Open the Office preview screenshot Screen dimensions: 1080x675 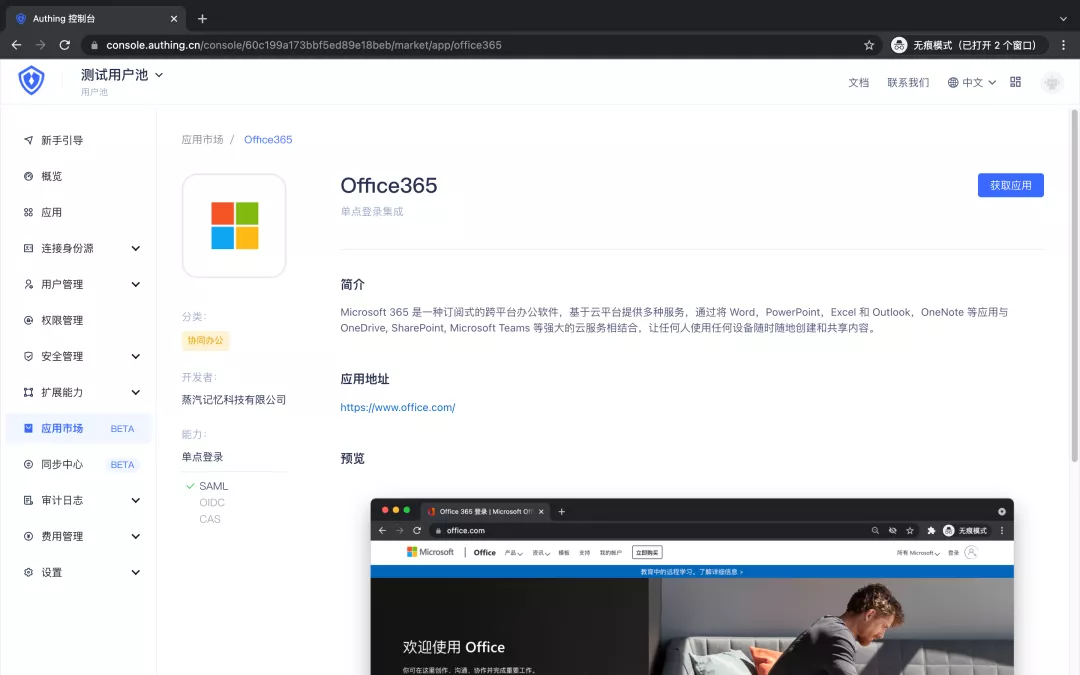[x=692, y=586]
